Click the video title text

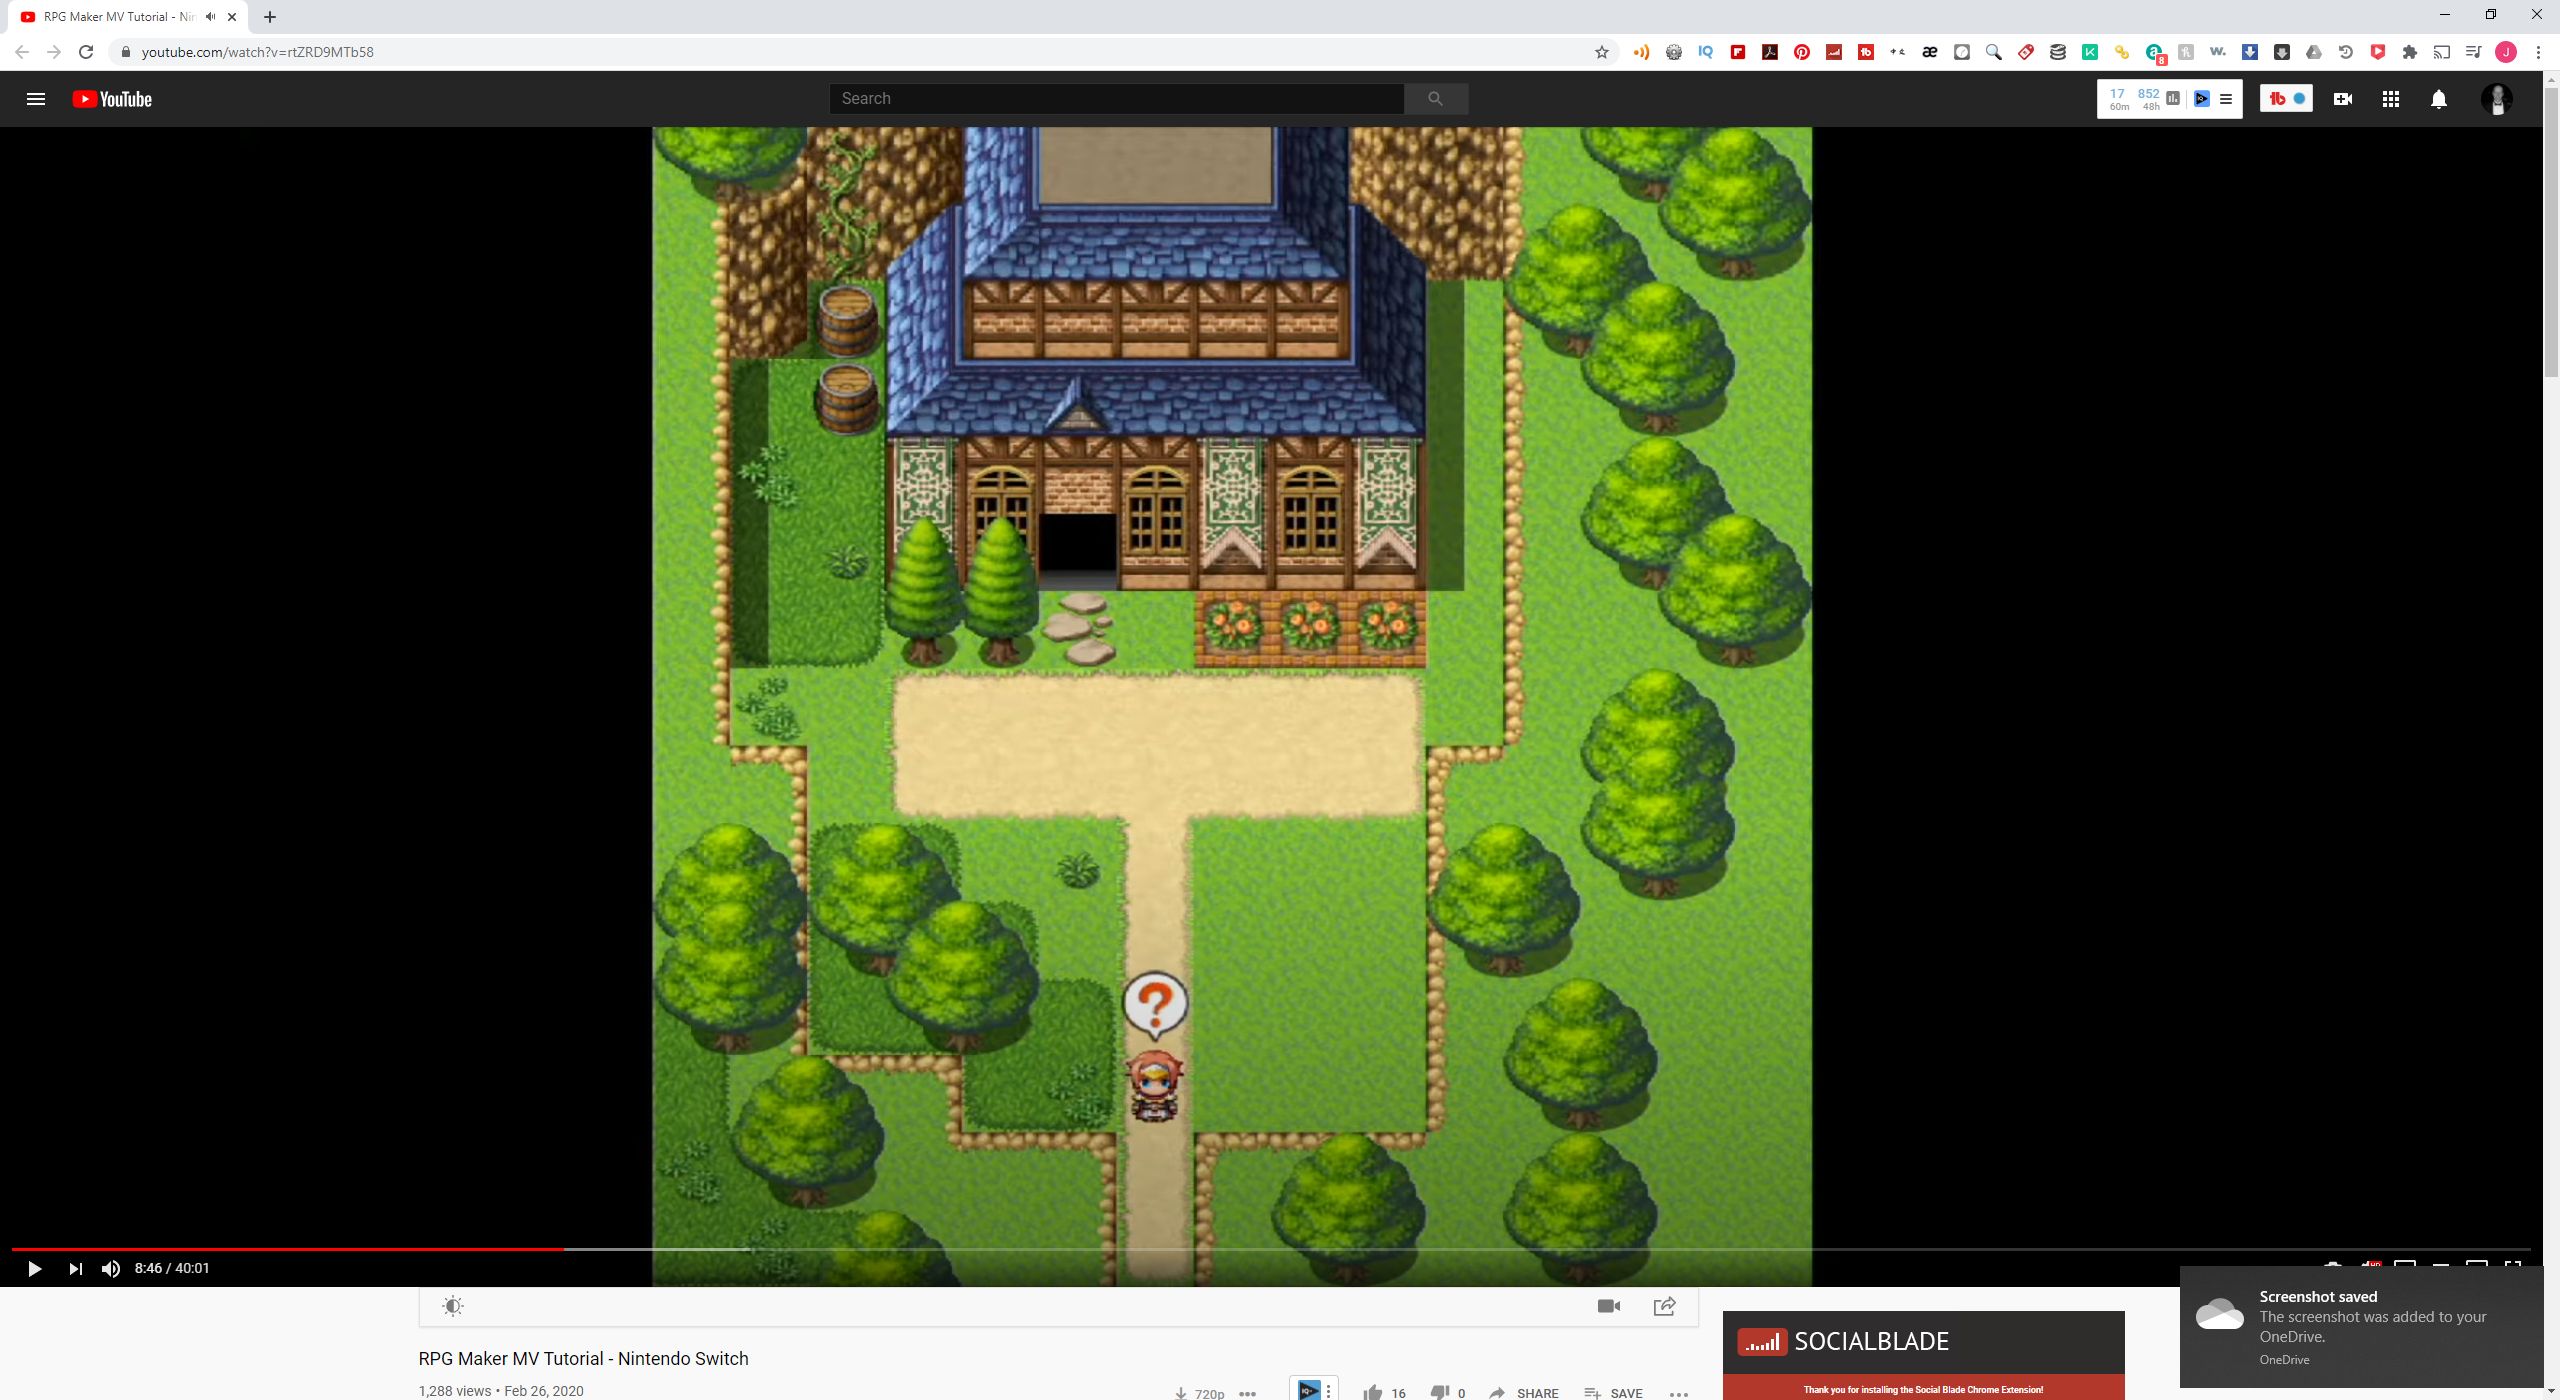(583, 1359)
